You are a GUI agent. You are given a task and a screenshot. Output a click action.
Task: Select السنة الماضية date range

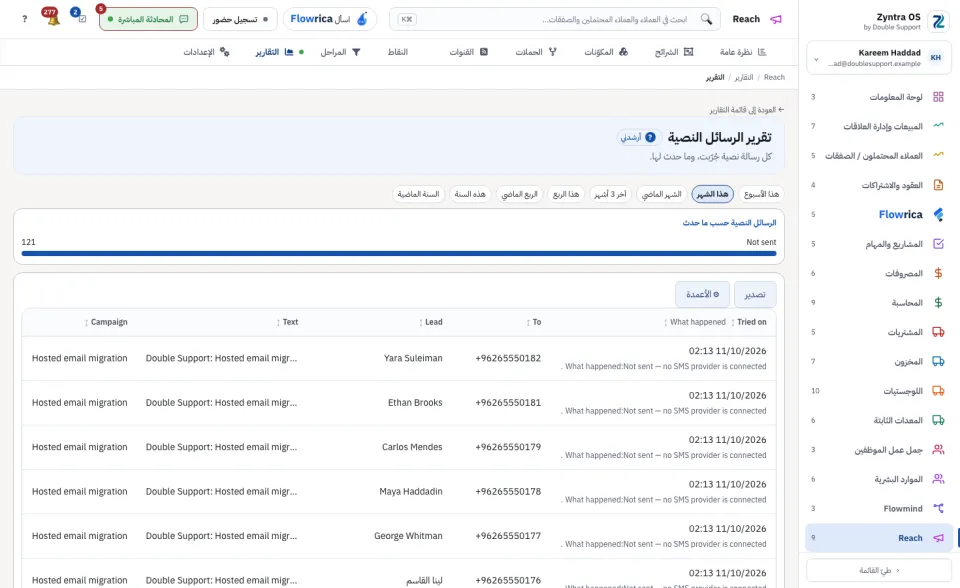coord(418,194)
